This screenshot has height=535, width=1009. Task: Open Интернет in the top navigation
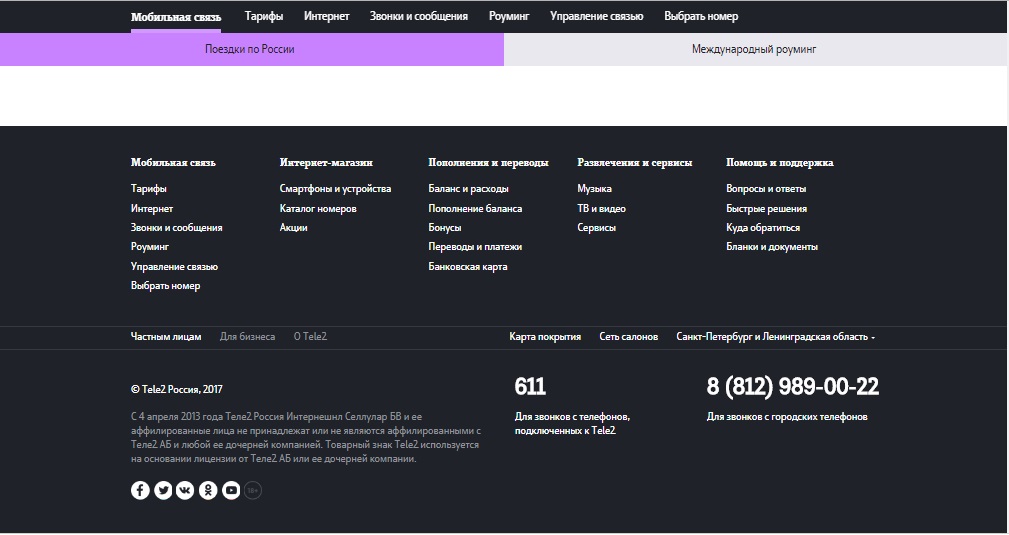[326, 17]
